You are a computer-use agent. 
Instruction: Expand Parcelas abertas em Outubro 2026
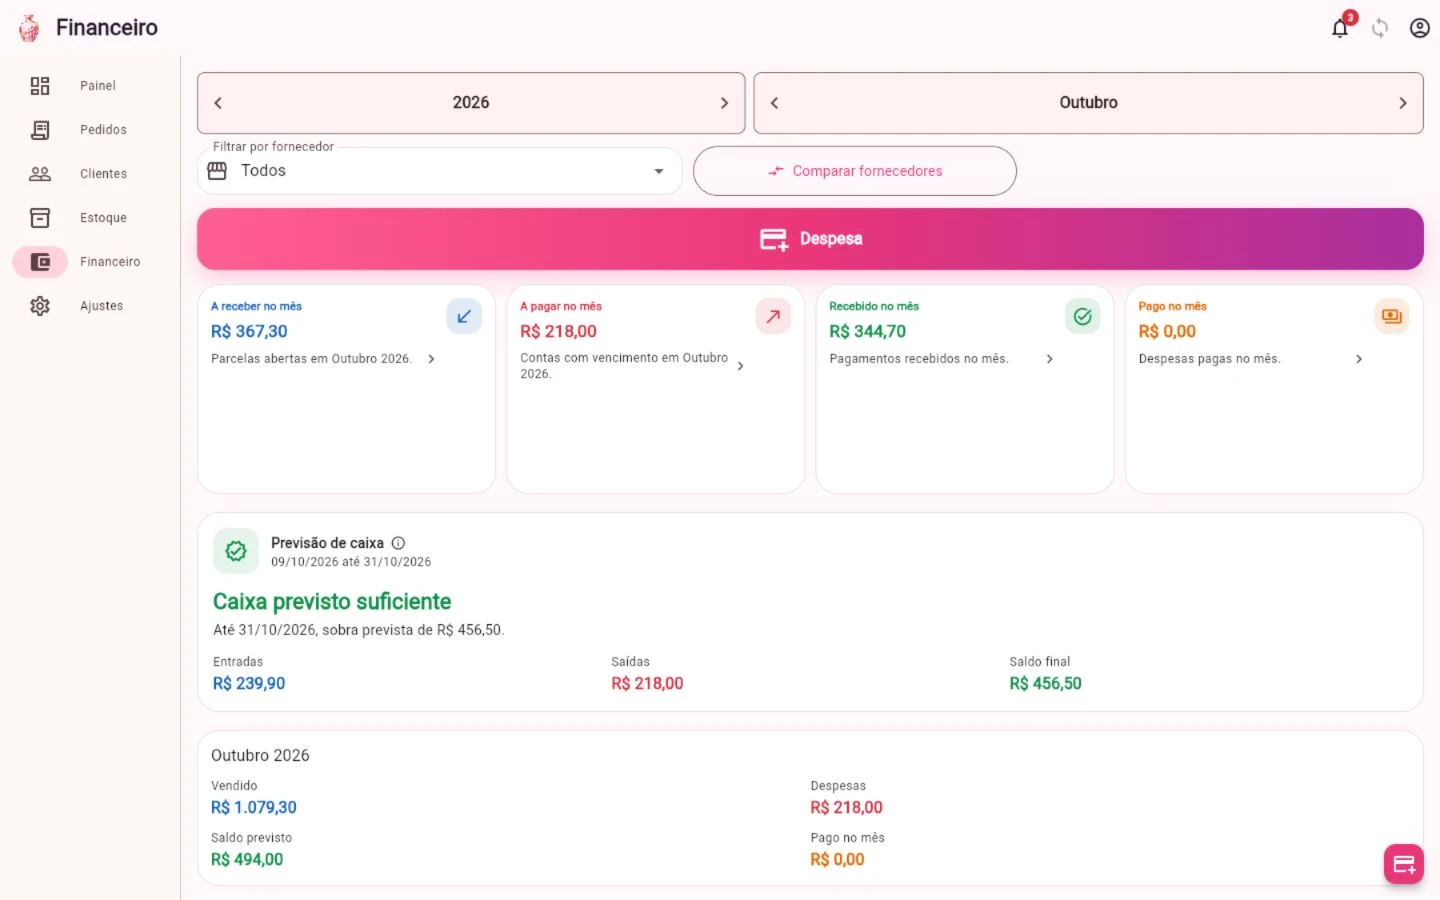[431, 359]
